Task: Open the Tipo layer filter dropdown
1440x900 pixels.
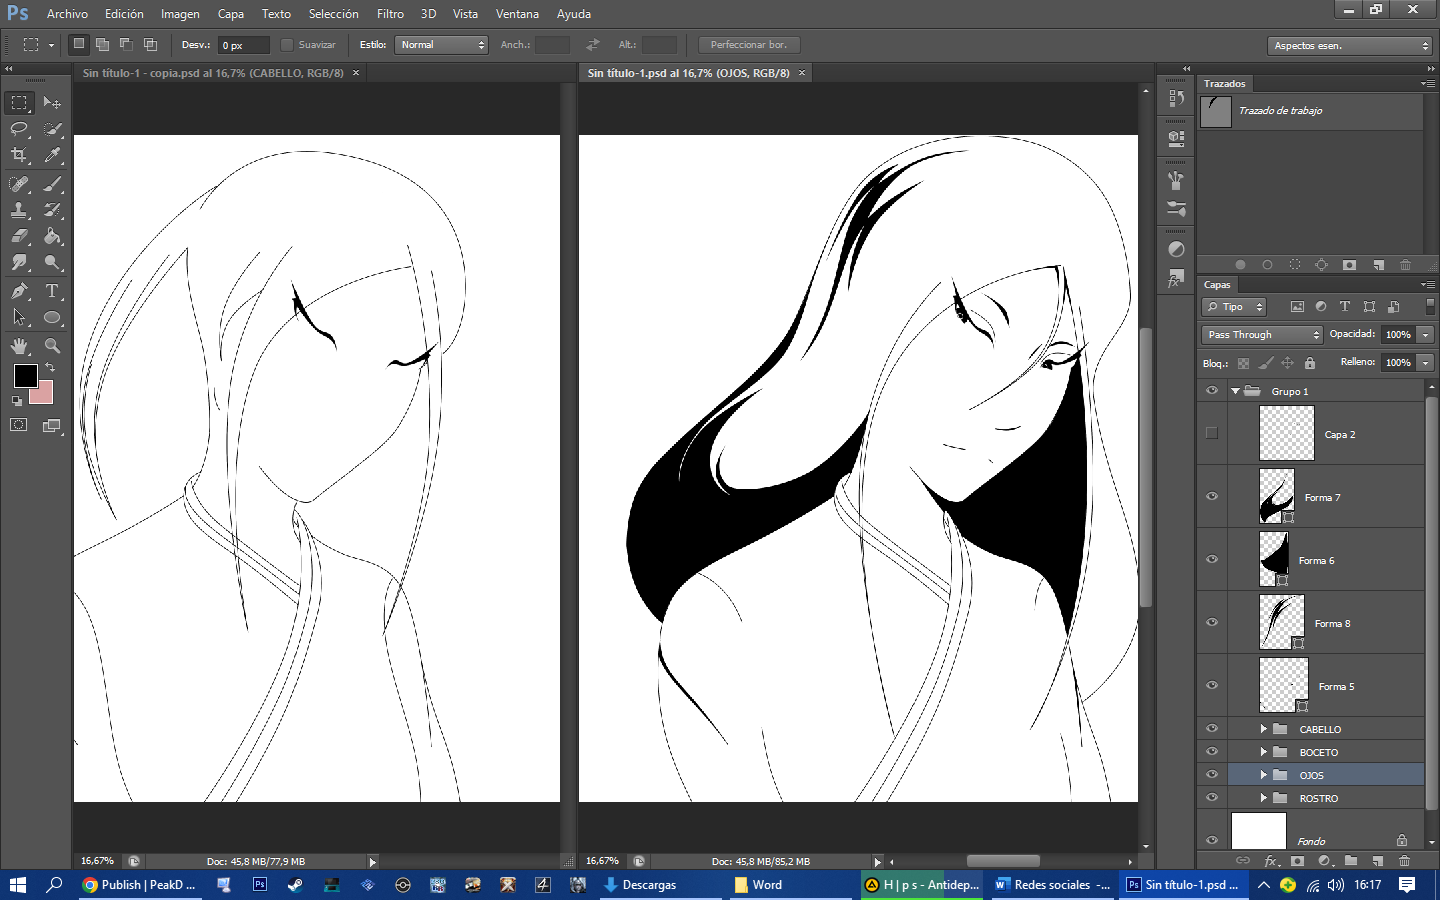Action: click(x=1235, y=307)
